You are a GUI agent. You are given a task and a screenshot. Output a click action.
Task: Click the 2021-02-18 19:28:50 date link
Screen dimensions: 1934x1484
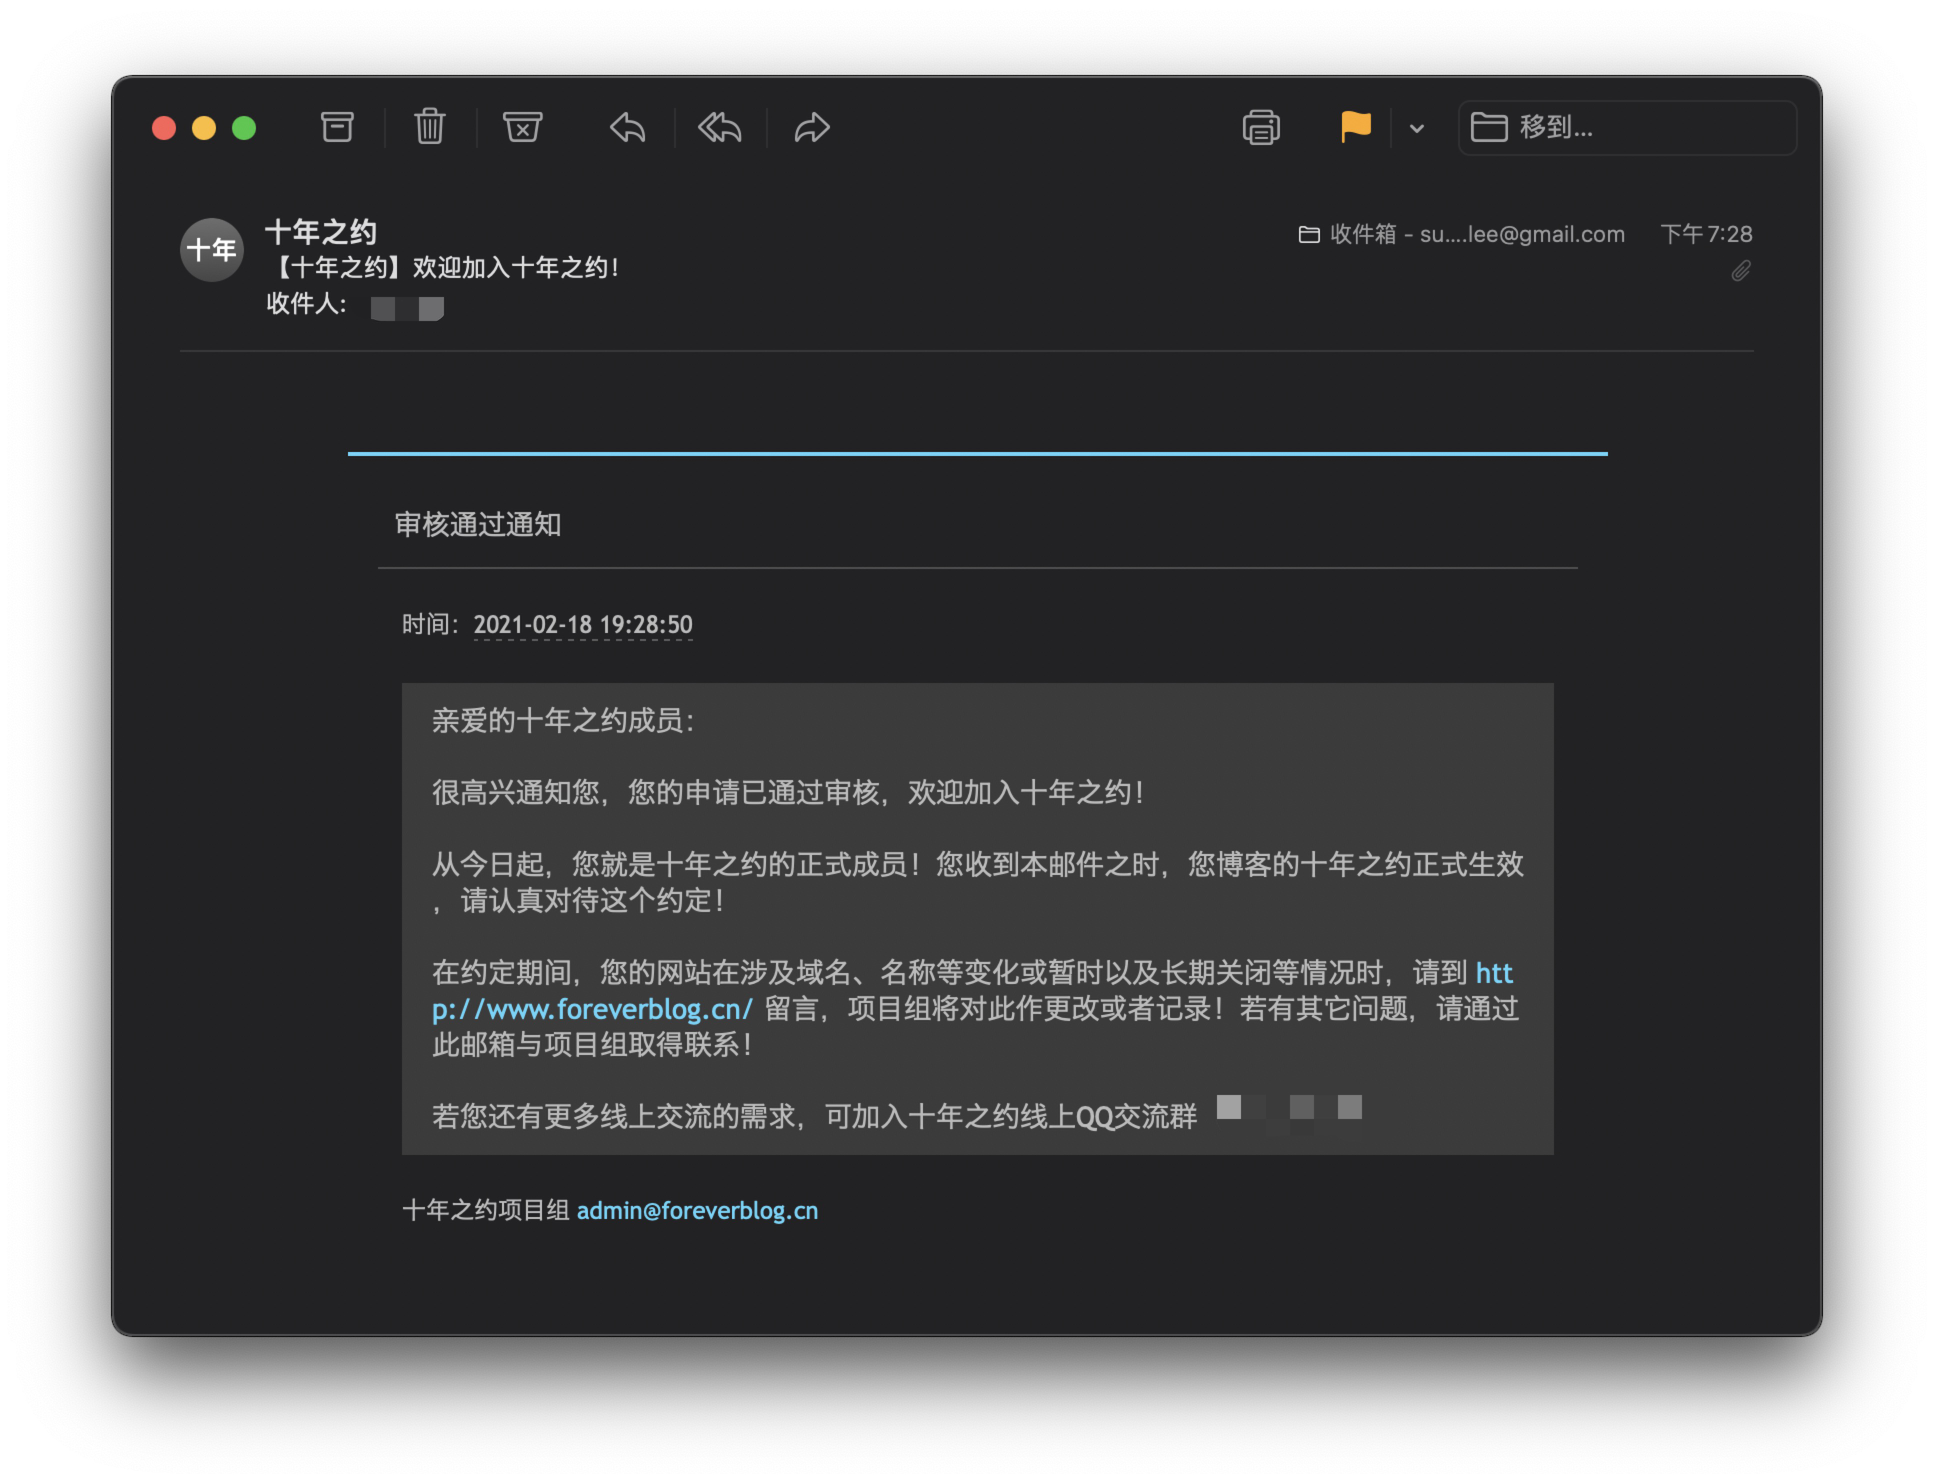point(583,625)
